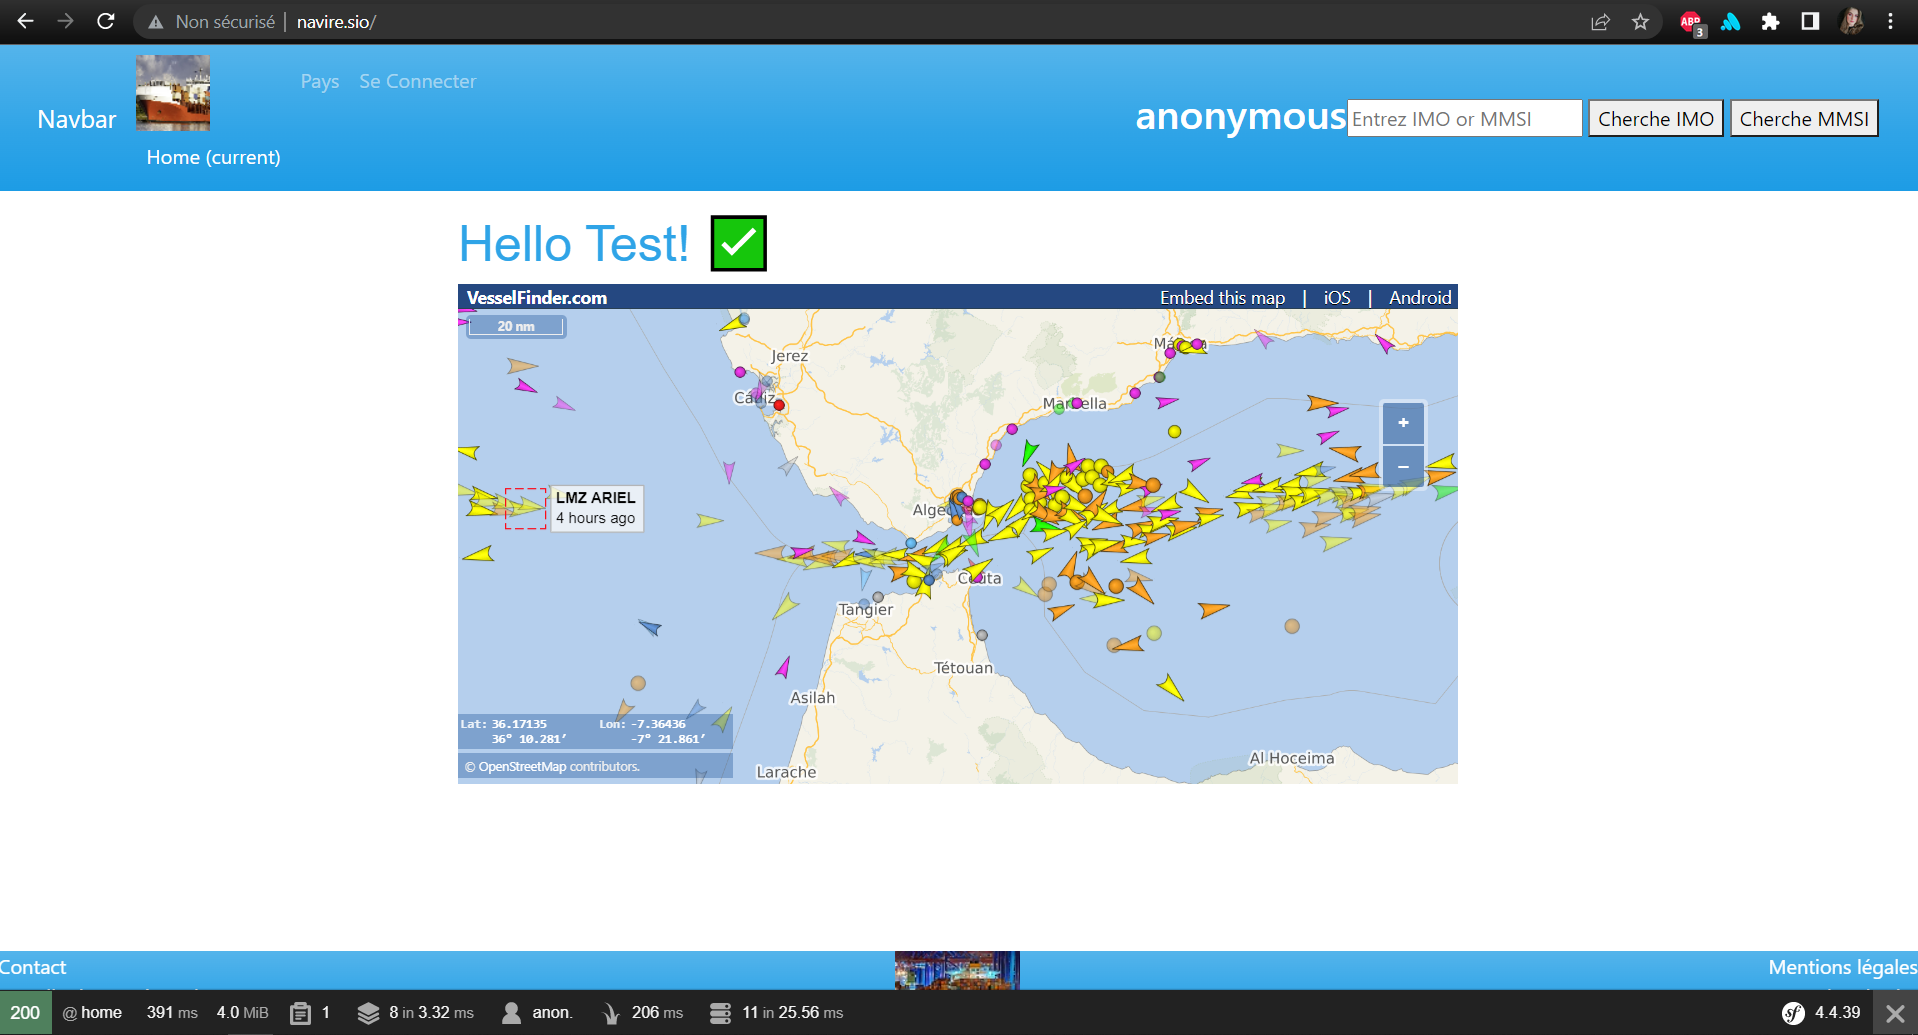Open the @ home route profiler item
1918x1035 pixels.
pos(92,1013)
